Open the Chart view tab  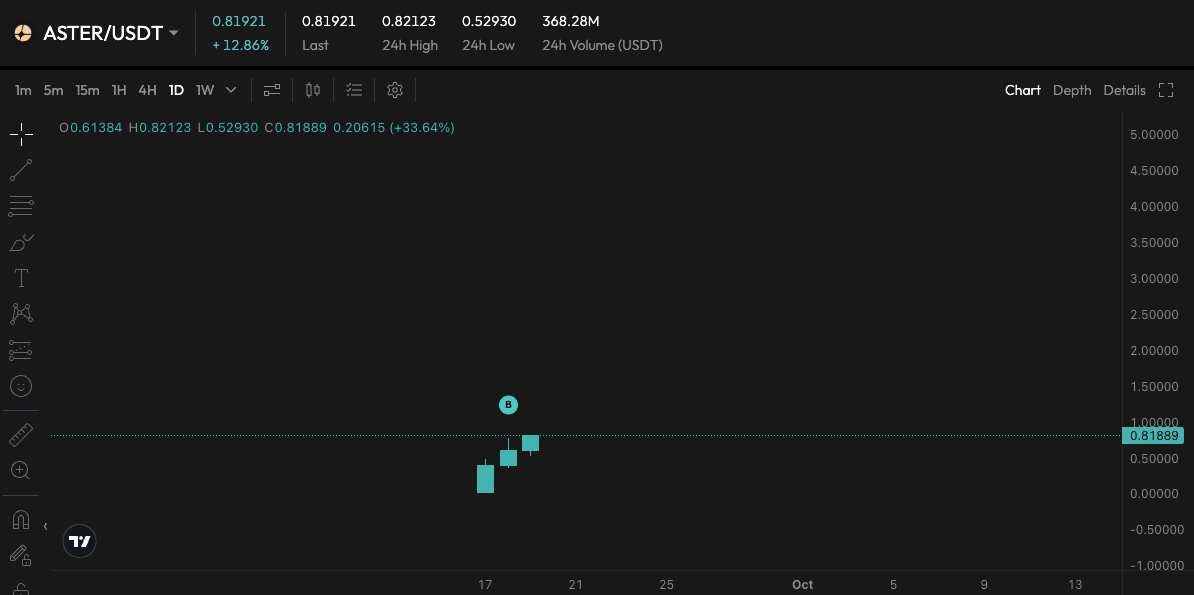1023,90
